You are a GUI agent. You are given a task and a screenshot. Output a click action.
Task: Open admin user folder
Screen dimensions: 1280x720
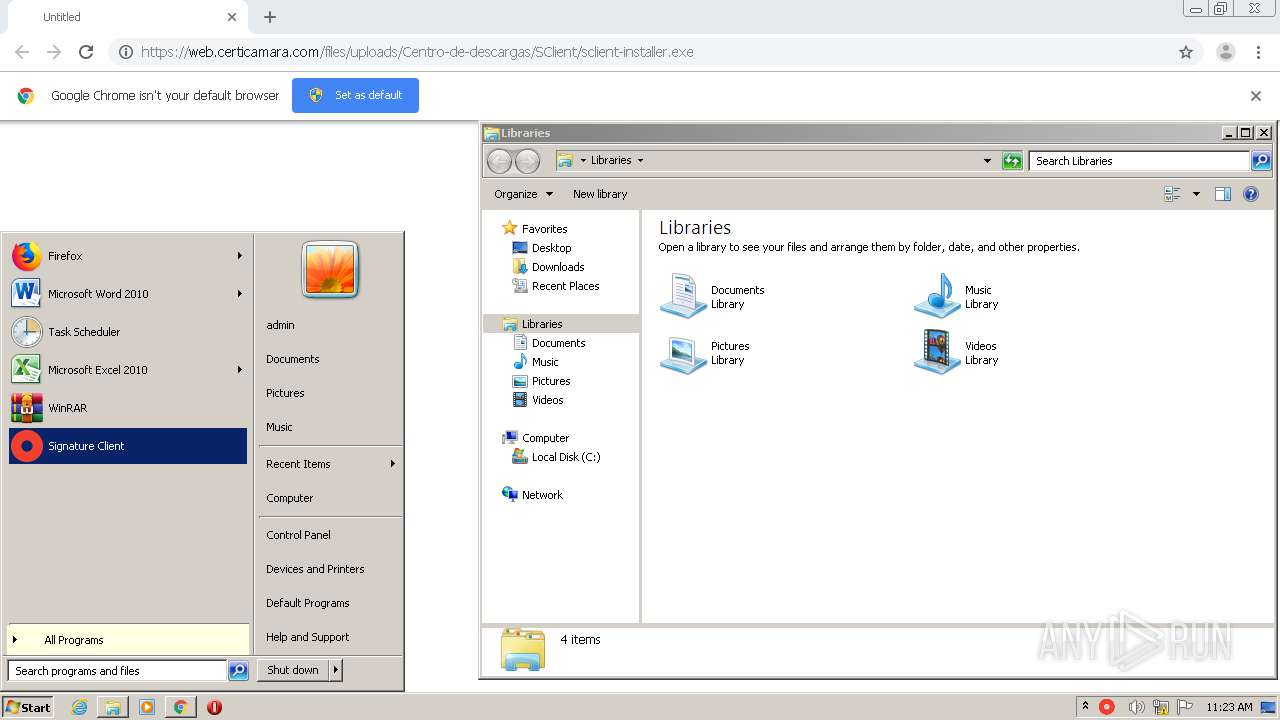tap(280, 325)
